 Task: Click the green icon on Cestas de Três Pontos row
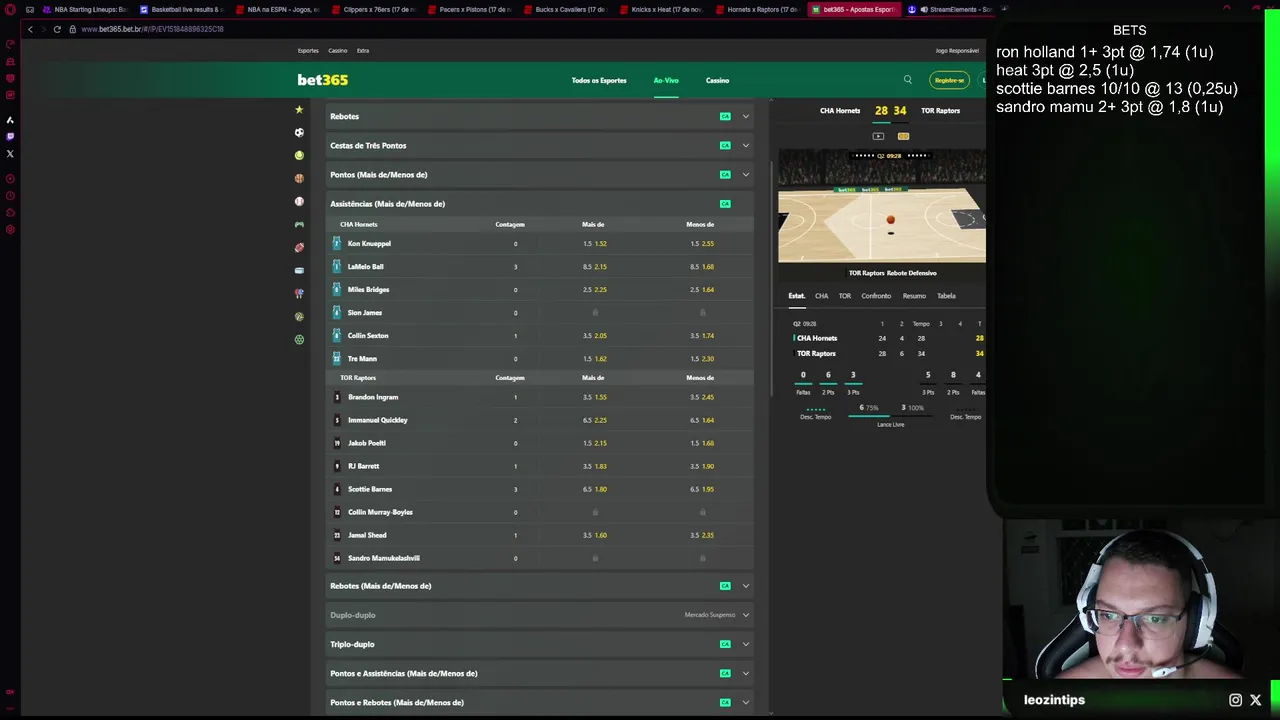725,145
